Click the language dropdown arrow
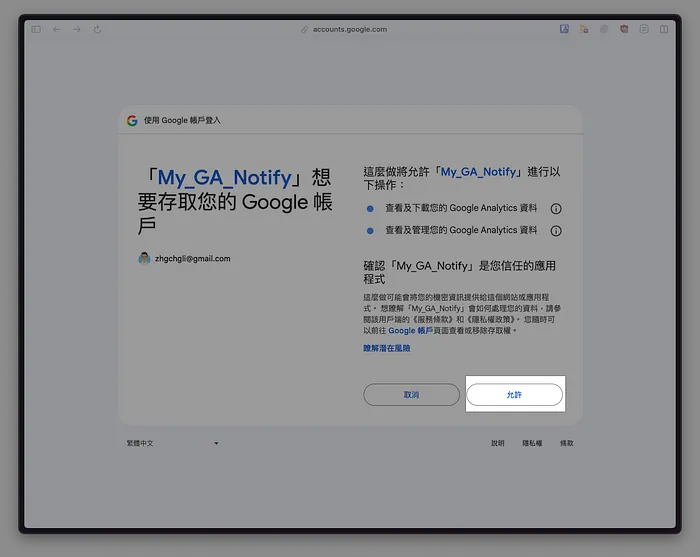The height and width of the screenshot is (557, 700). coord(216,443)
